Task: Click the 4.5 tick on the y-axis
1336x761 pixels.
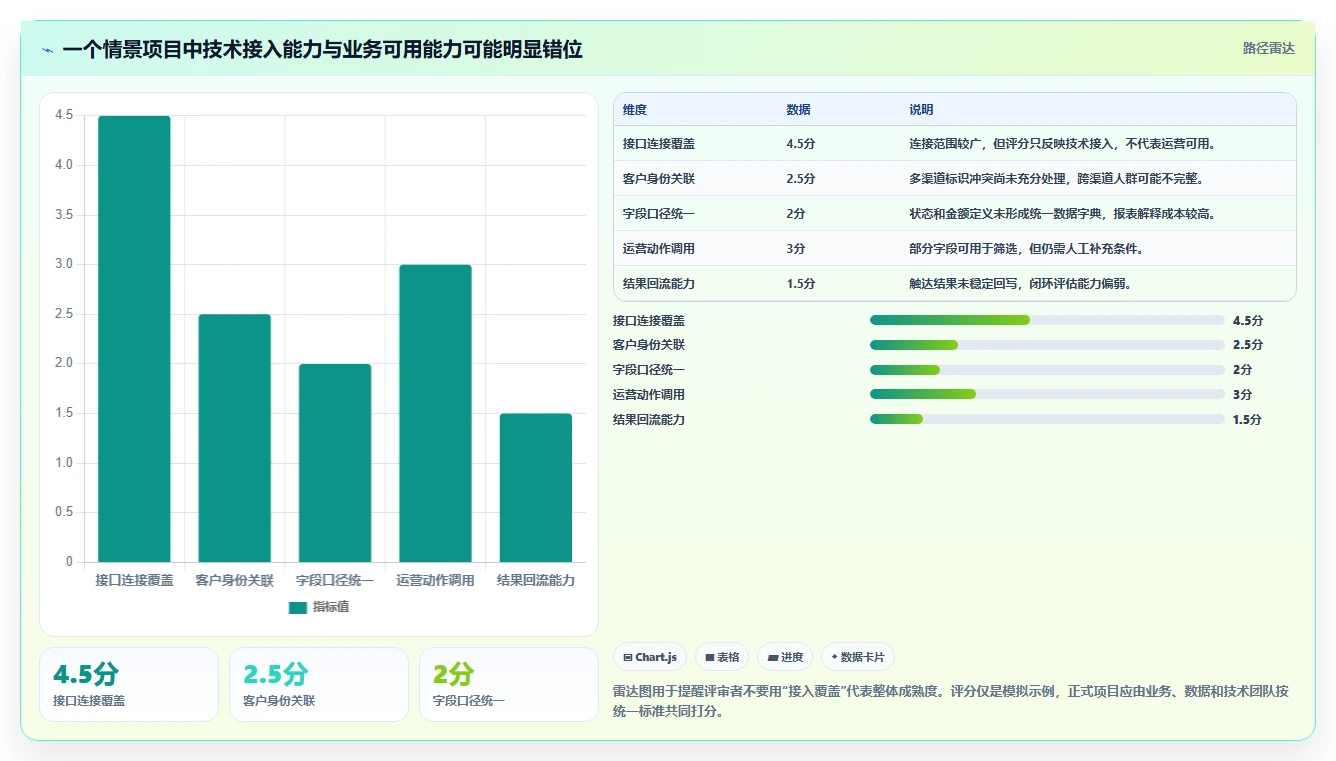Action: pos(64,115)
